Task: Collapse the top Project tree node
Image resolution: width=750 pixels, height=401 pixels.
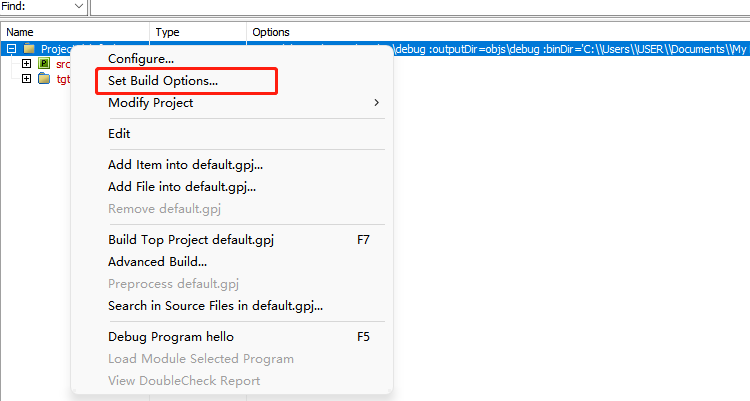Action: (x=11, y=49)
